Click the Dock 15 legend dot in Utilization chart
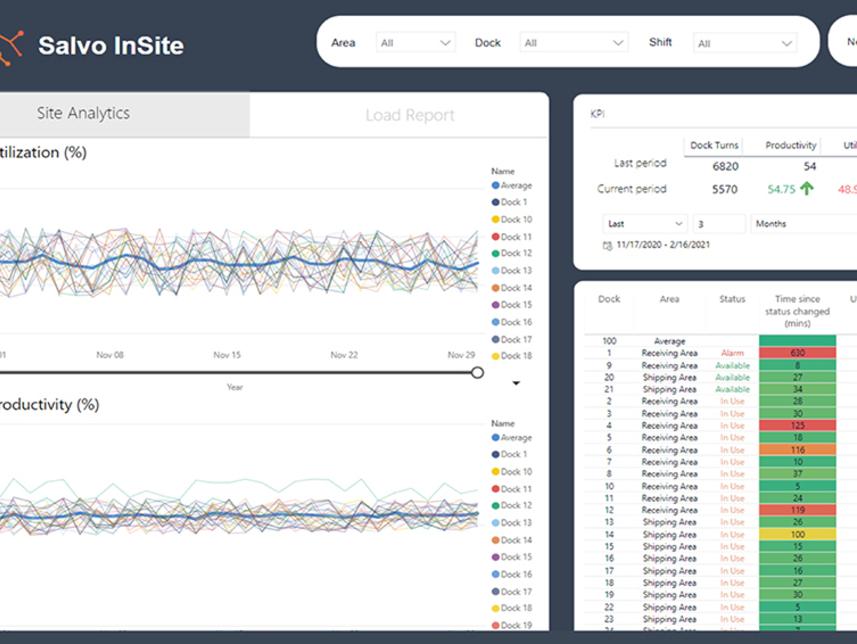857x644 pixels. (x=496, y=305)
